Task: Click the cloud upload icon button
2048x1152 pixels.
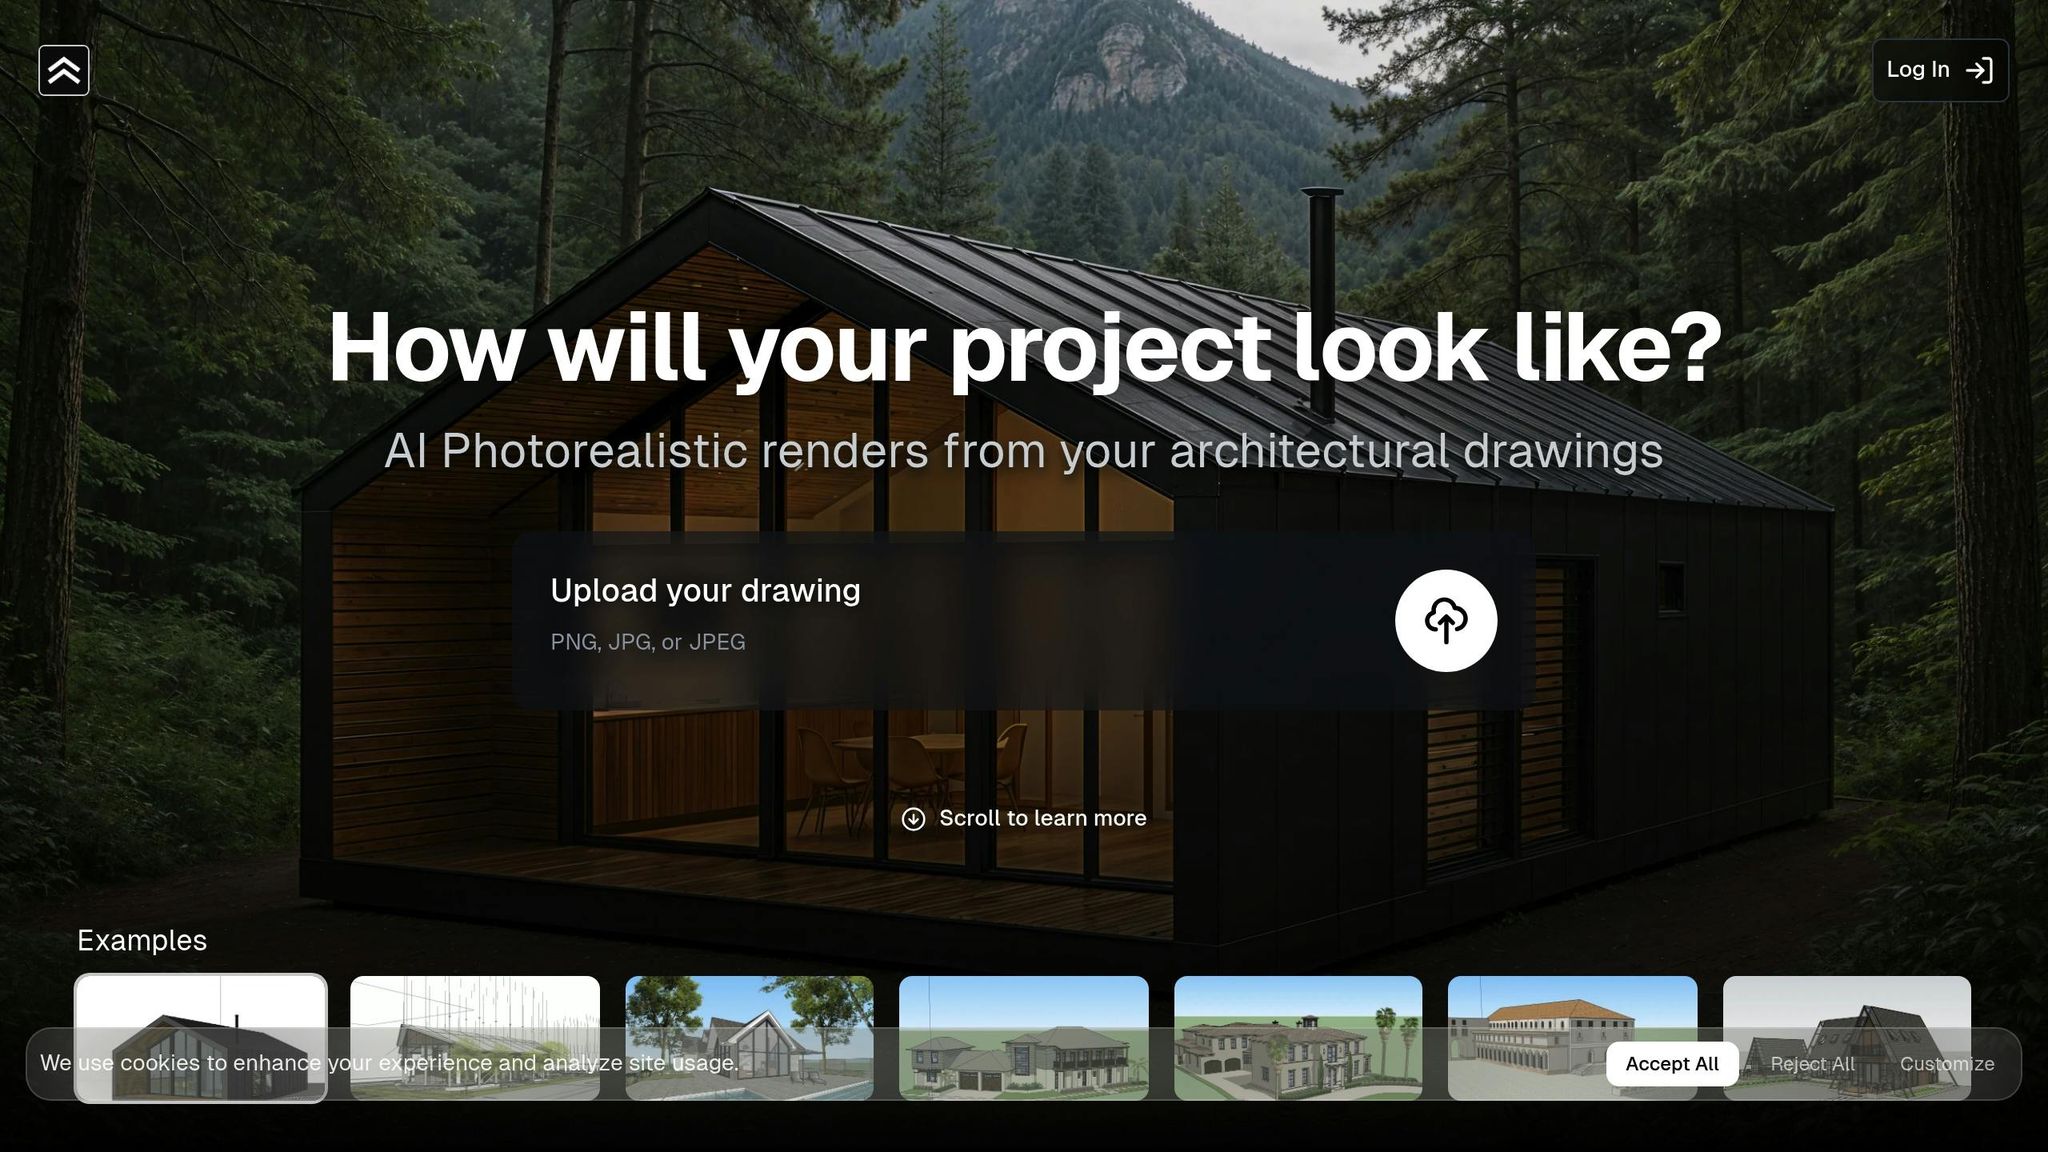Action: (1446, 621)
